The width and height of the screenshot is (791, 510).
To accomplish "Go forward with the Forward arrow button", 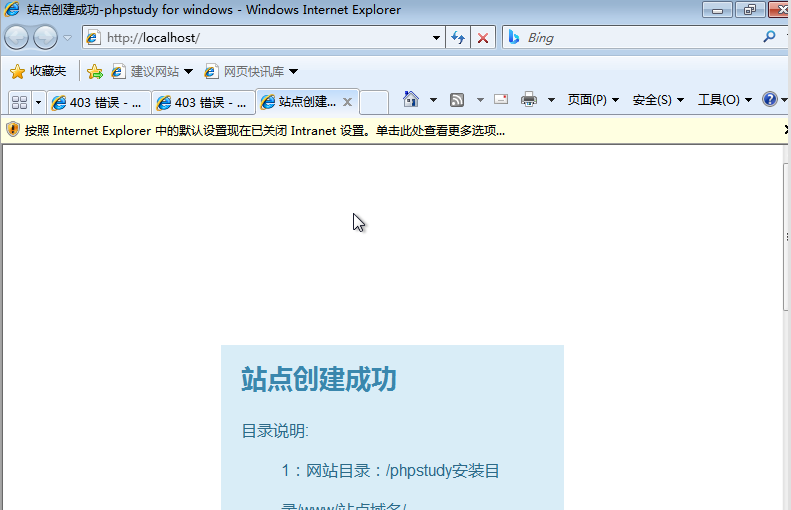I will [x=45, y=38].
